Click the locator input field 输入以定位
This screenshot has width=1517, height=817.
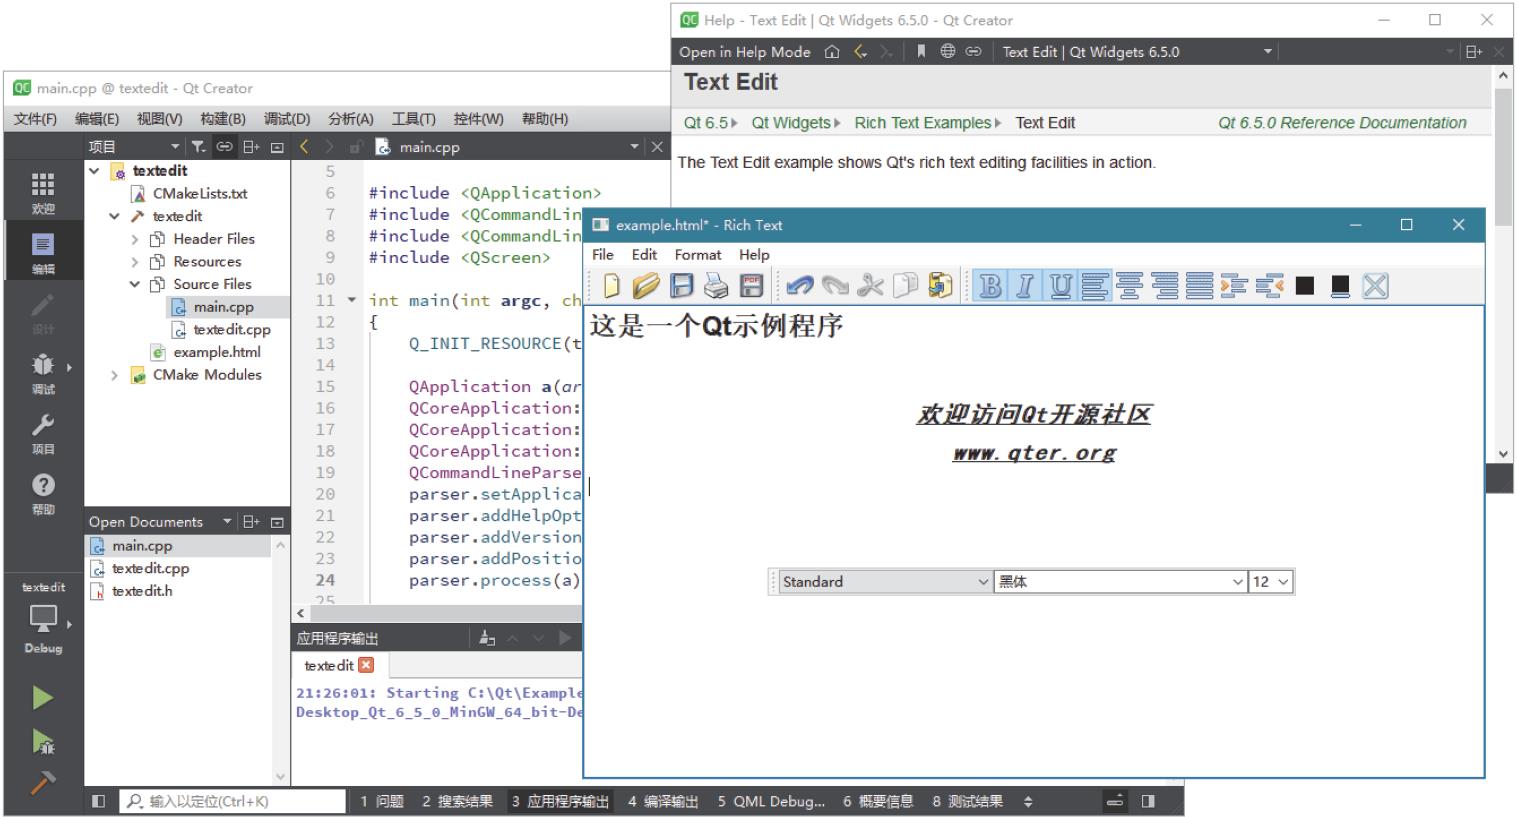[240, 801]
